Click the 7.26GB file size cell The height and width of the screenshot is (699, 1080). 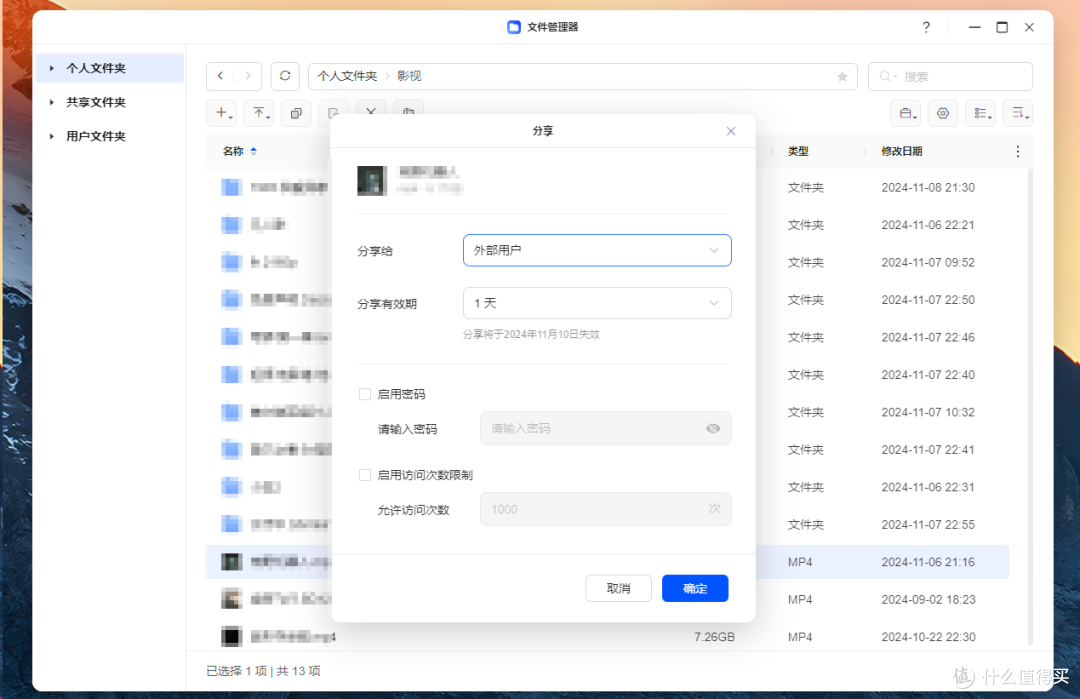pos(714,637)
